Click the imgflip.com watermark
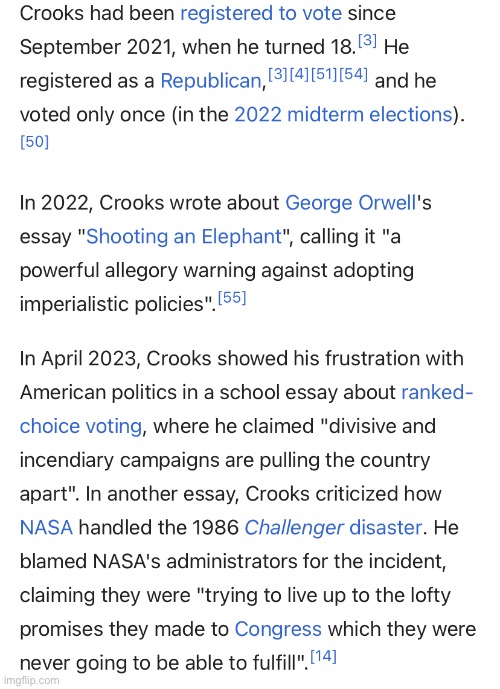 31,680
